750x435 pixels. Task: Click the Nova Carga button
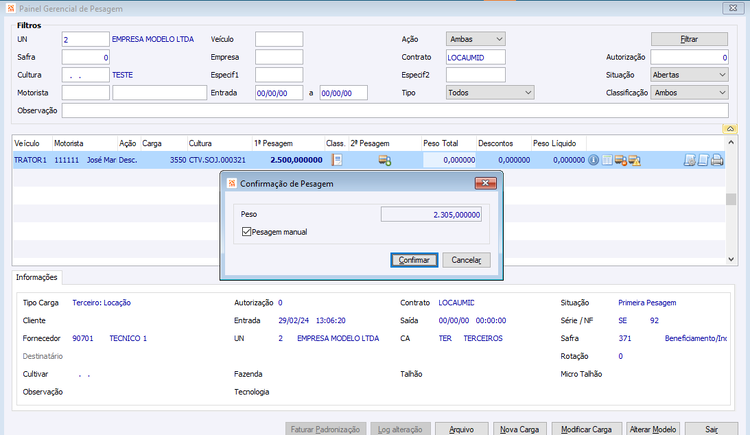[519, 429]
